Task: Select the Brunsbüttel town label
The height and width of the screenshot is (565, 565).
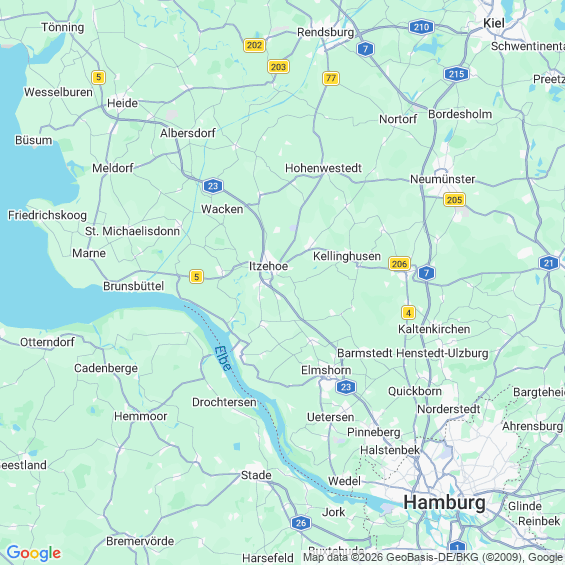Action: (x=134, y=286)
